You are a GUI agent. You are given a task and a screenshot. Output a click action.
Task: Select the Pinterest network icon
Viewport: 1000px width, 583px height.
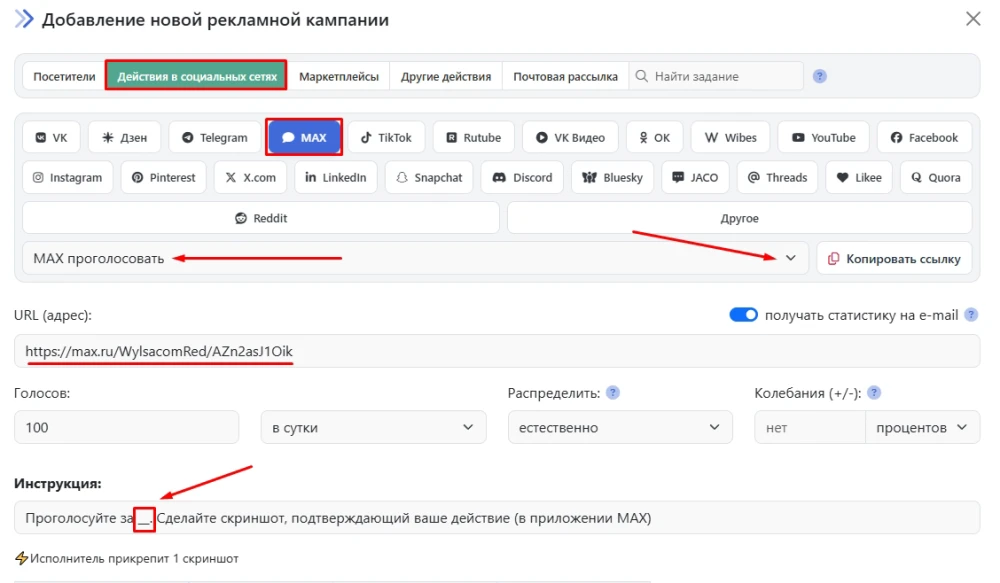pyautogui.click(x=163, y=177)
